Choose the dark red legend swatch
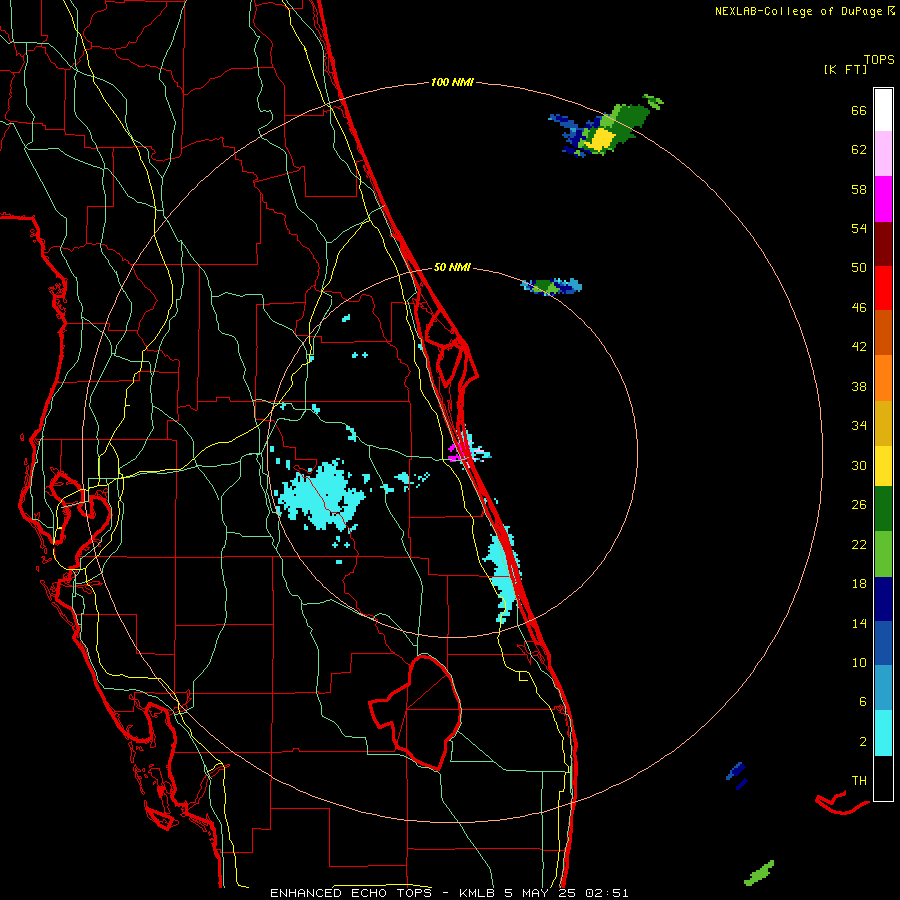Viewport: 900px width, 900px height. coord(883,243)
